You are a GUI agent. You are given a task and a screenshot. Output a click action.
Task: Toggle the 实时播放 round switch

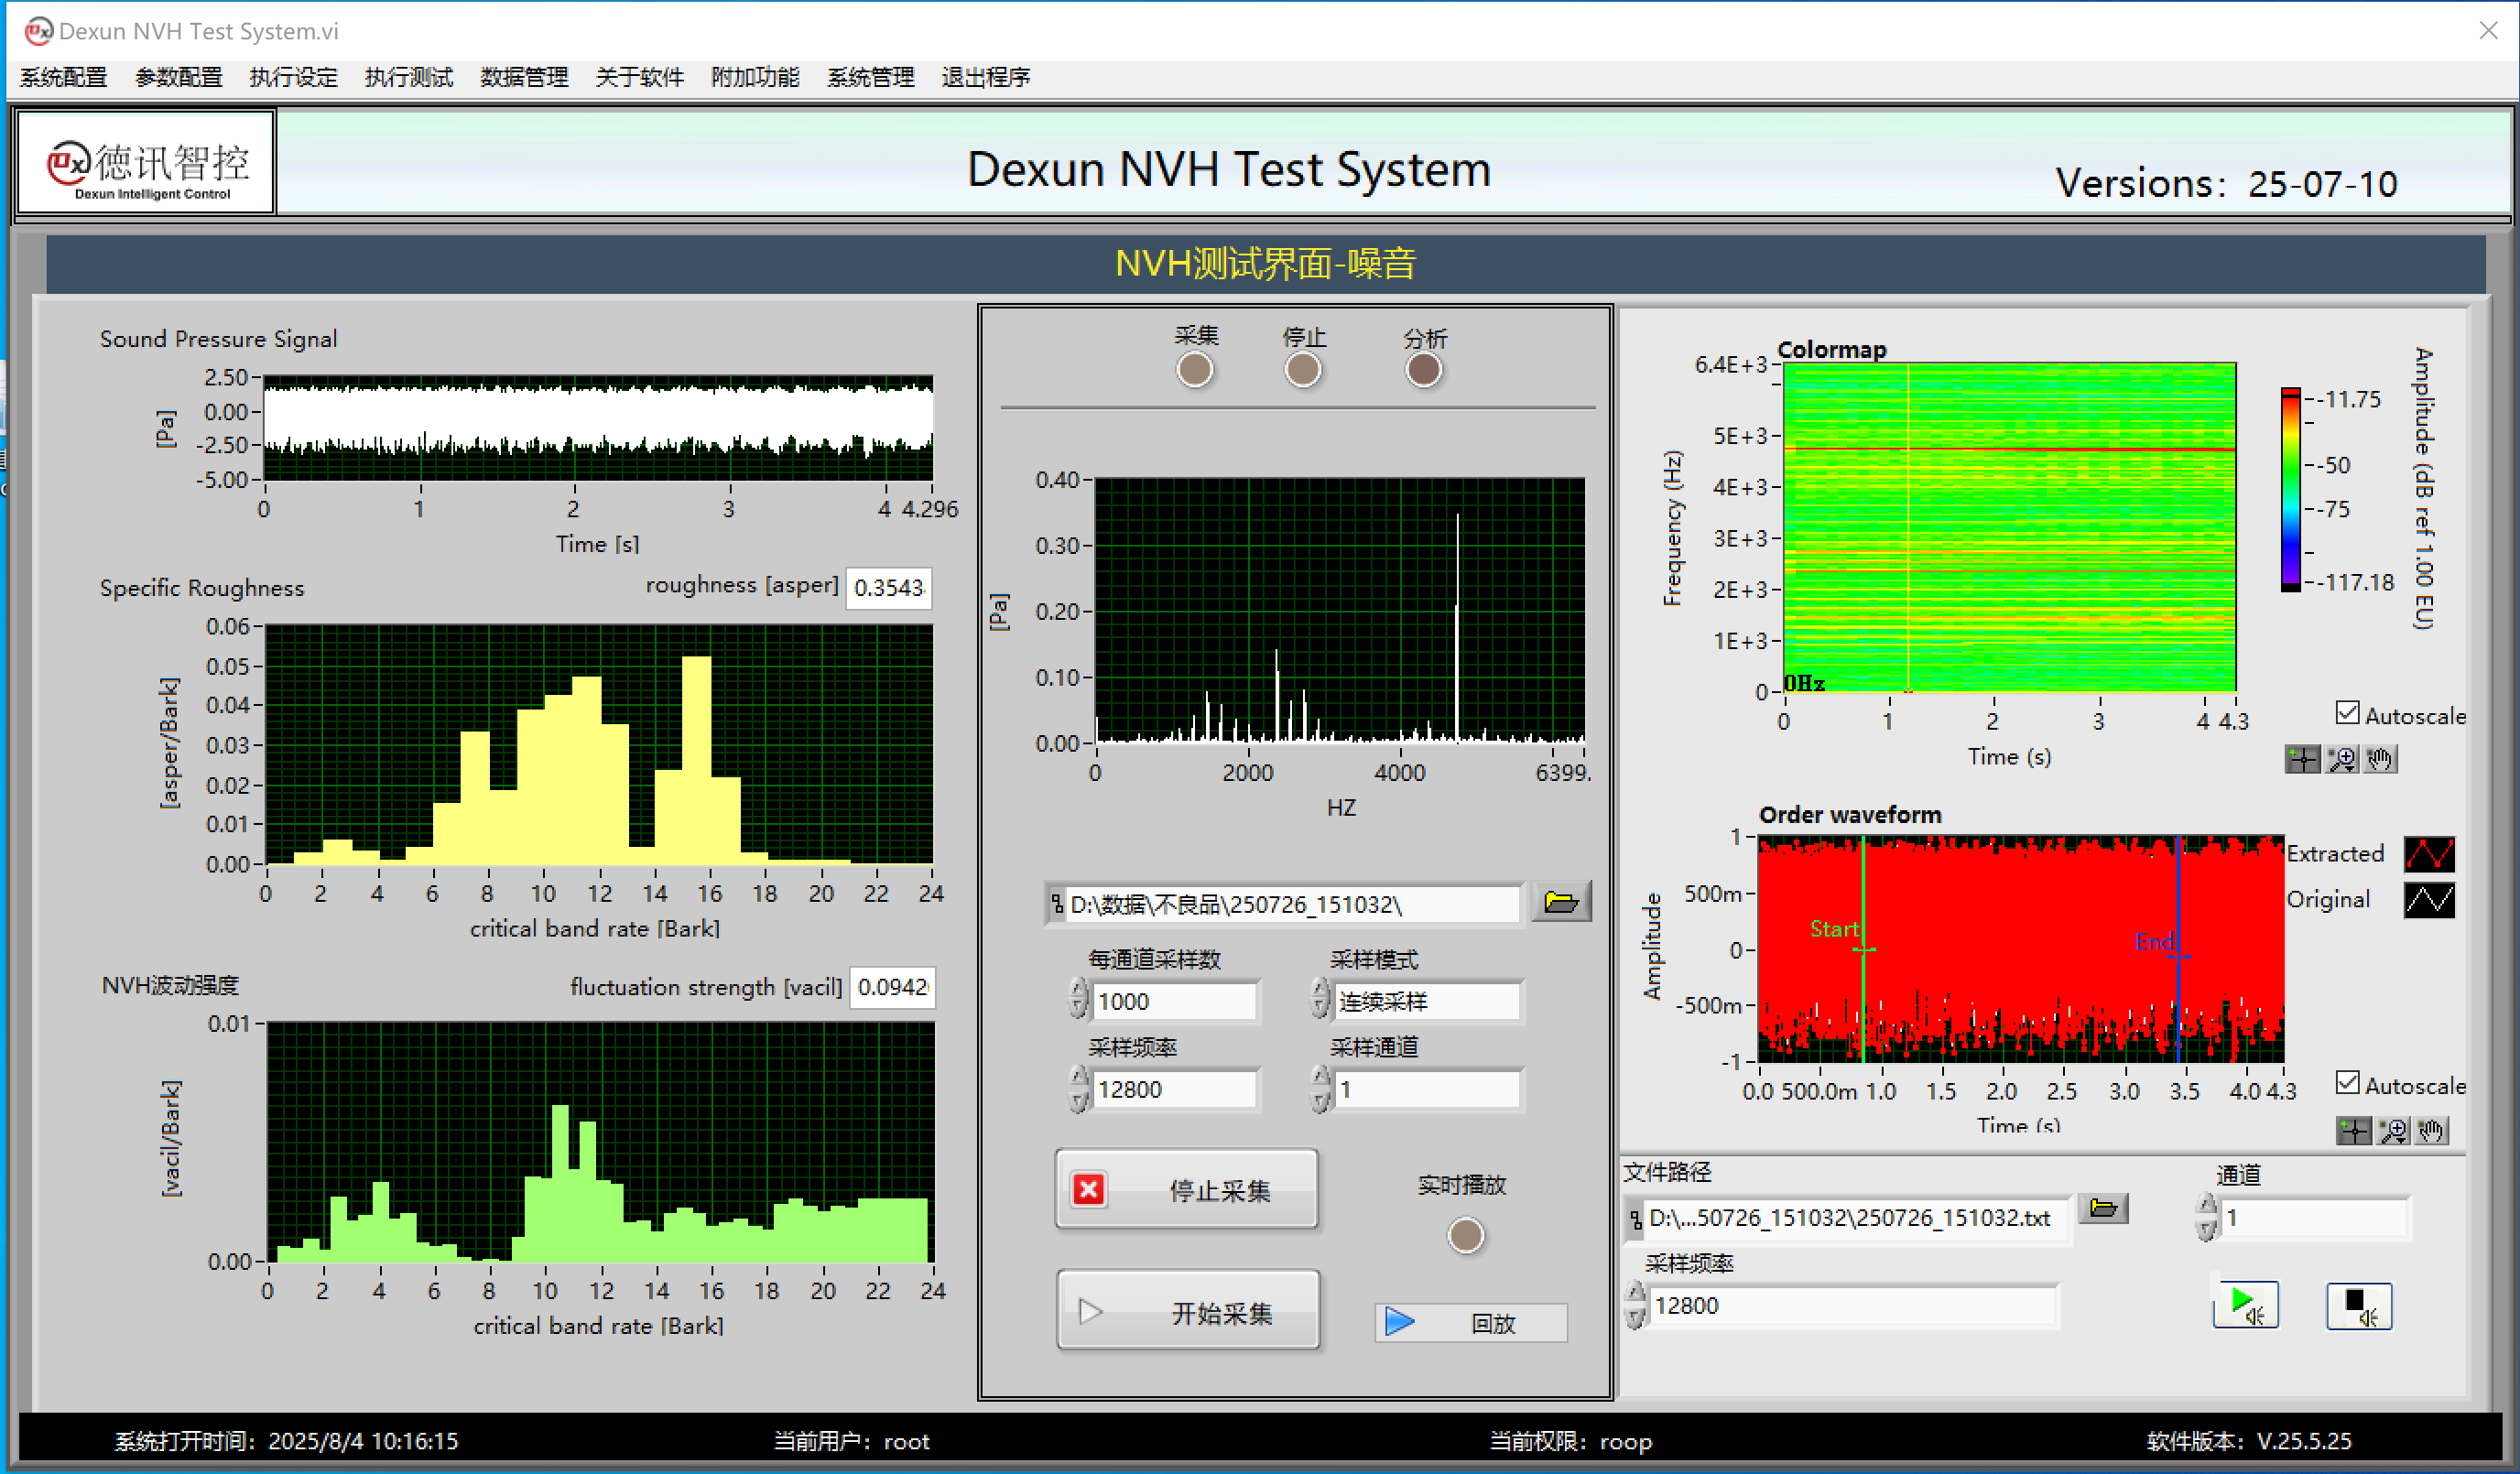click(x=1465, y=1235)
